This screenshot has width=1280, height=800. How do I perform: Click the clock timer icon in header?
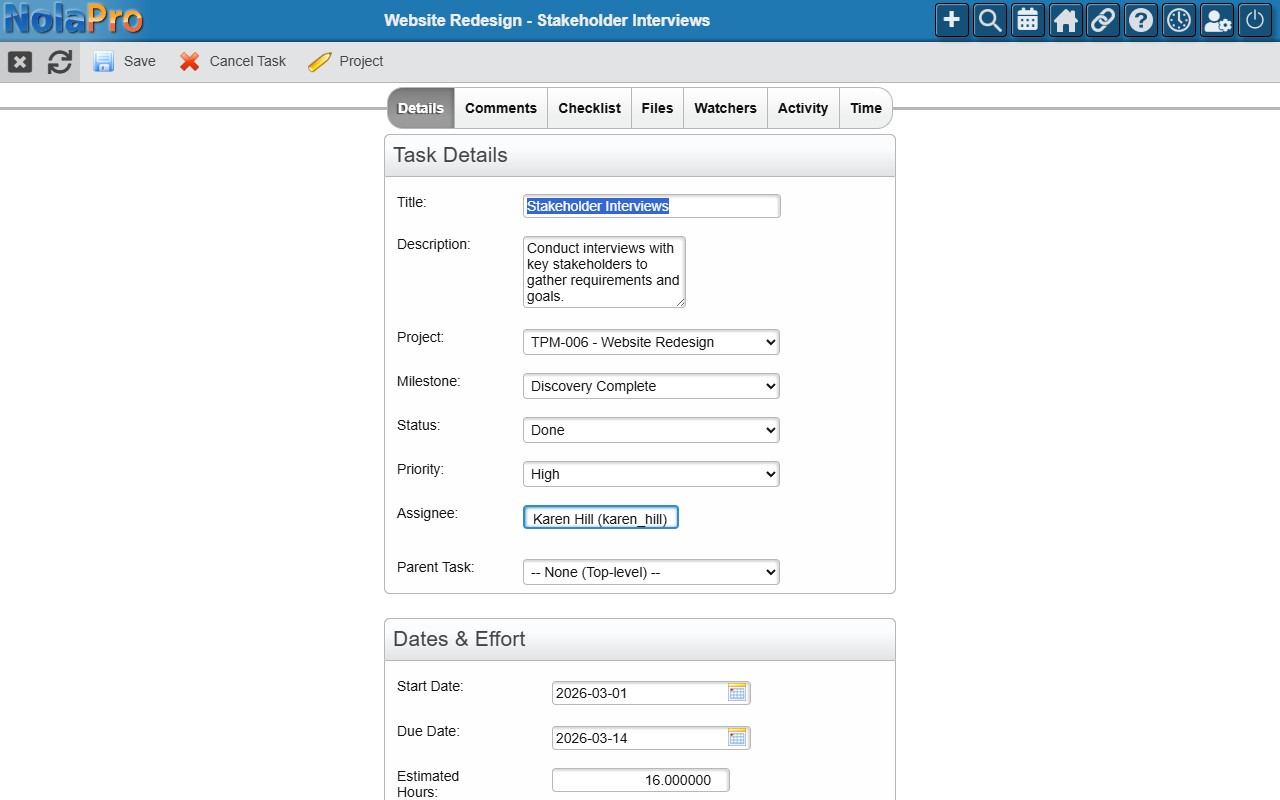pos(1179,20)
